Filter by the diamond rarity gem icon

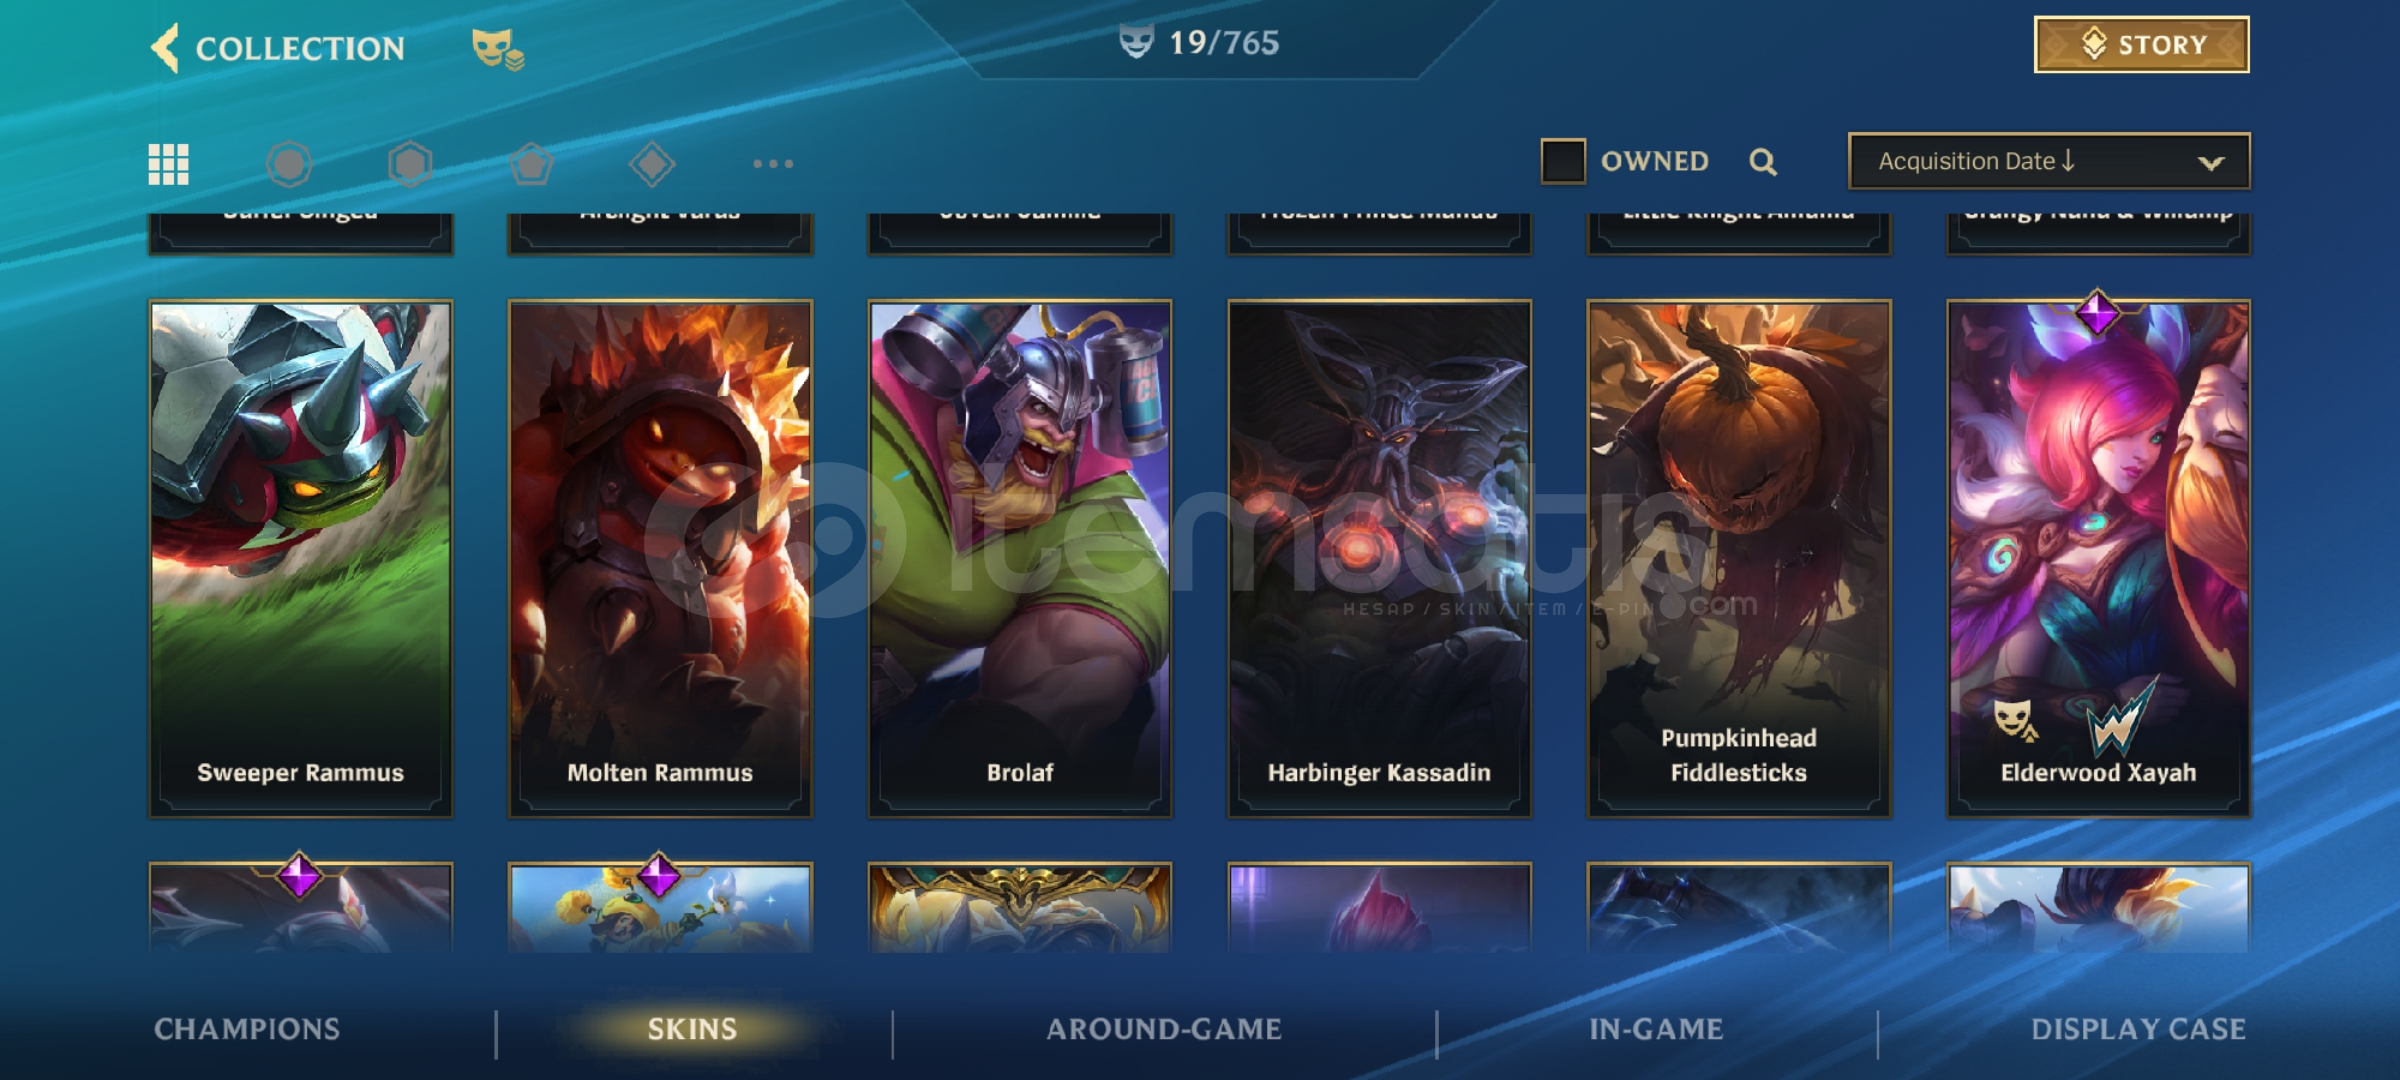pyautogui.click(x=652, y=164)
